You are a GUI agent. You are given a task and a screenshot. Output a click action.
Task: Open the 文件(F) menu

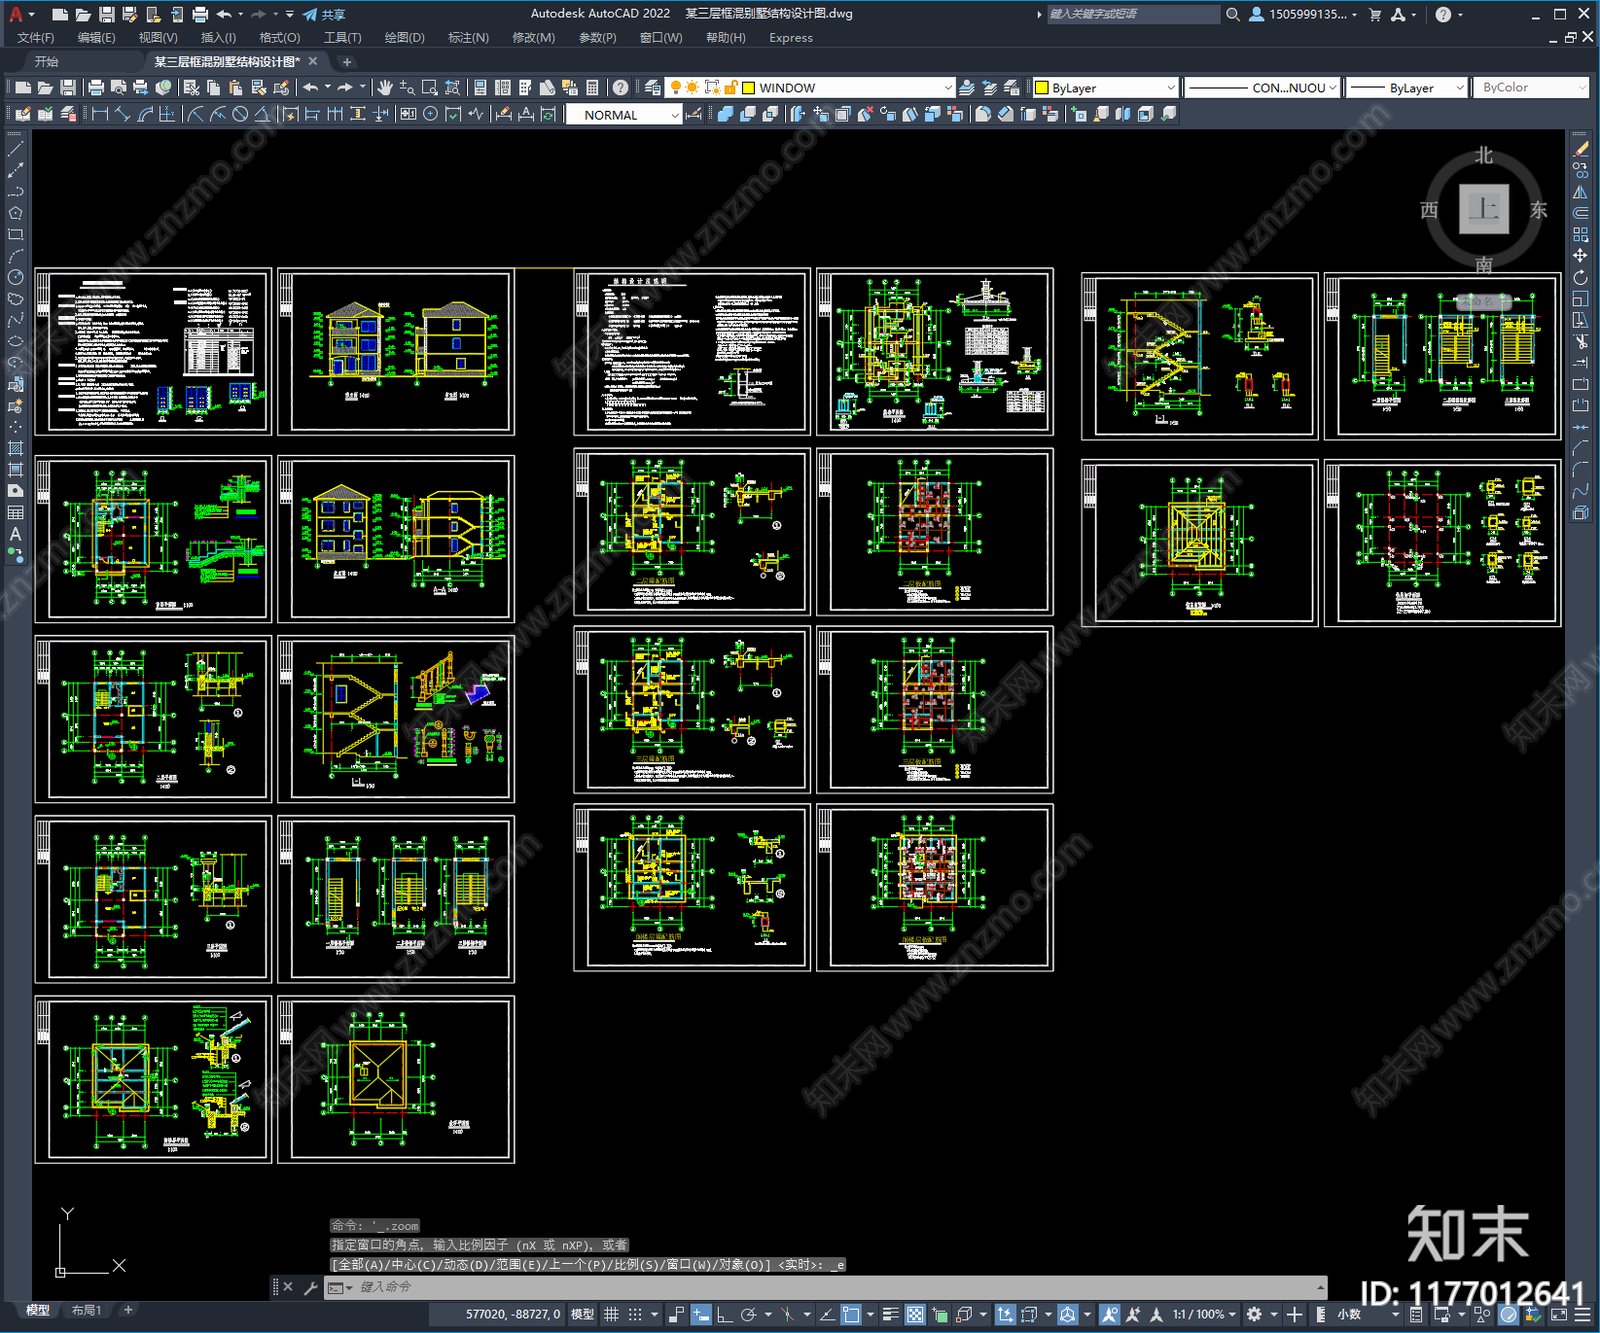pyautogui.click(x=36, y=38)
